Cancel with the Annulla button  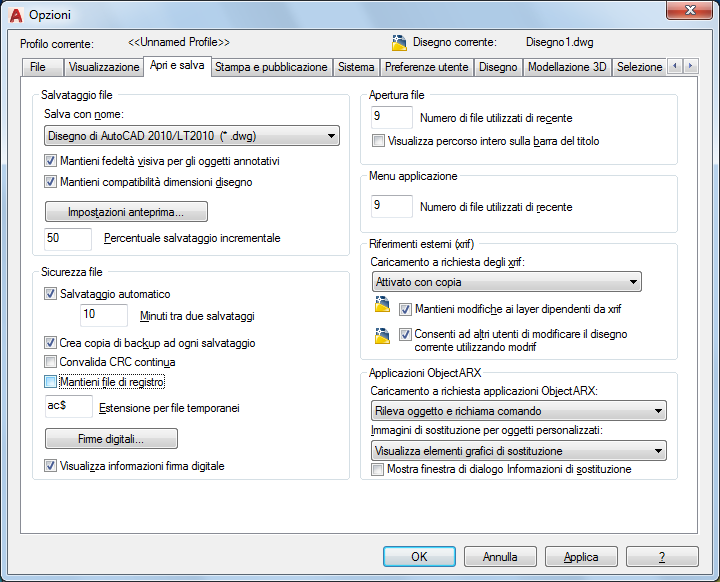coord(500,557)
